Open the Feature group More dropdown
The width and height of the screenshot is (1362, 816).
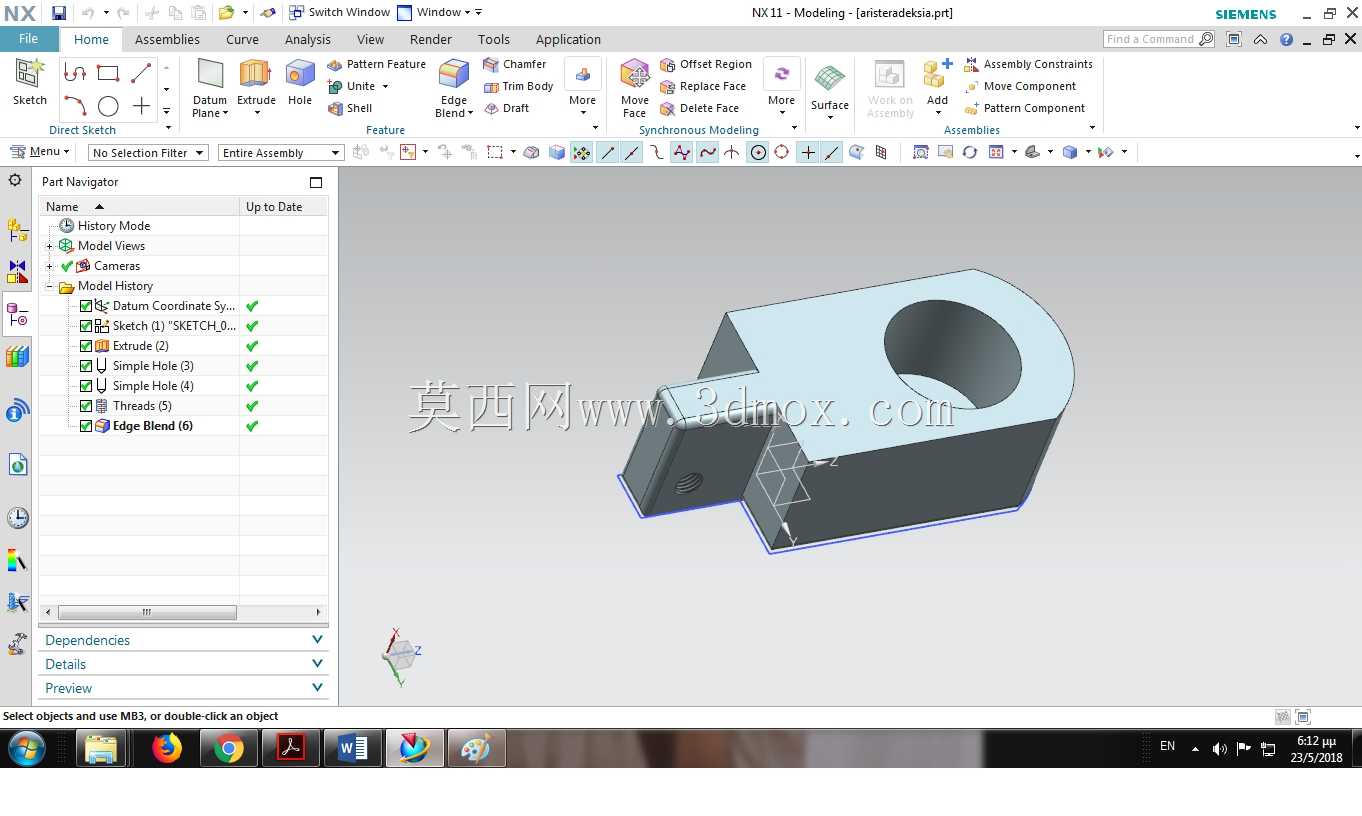click(582, 88)
